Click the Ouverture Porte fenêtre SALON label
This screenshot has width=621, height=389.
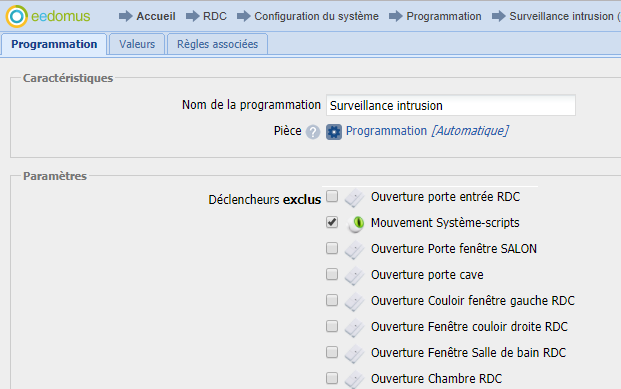454,249
